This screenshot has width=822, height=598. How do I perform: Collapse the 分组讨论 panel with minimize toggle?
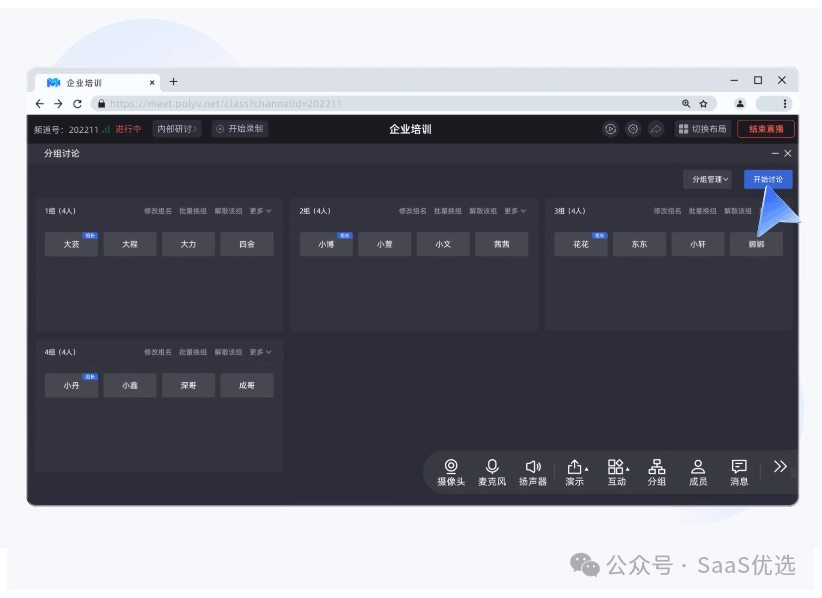pos(776,153)
